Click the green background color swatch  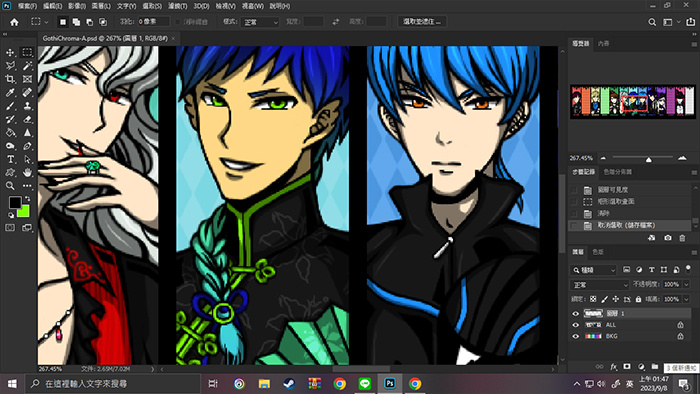[x=23, y=211]
